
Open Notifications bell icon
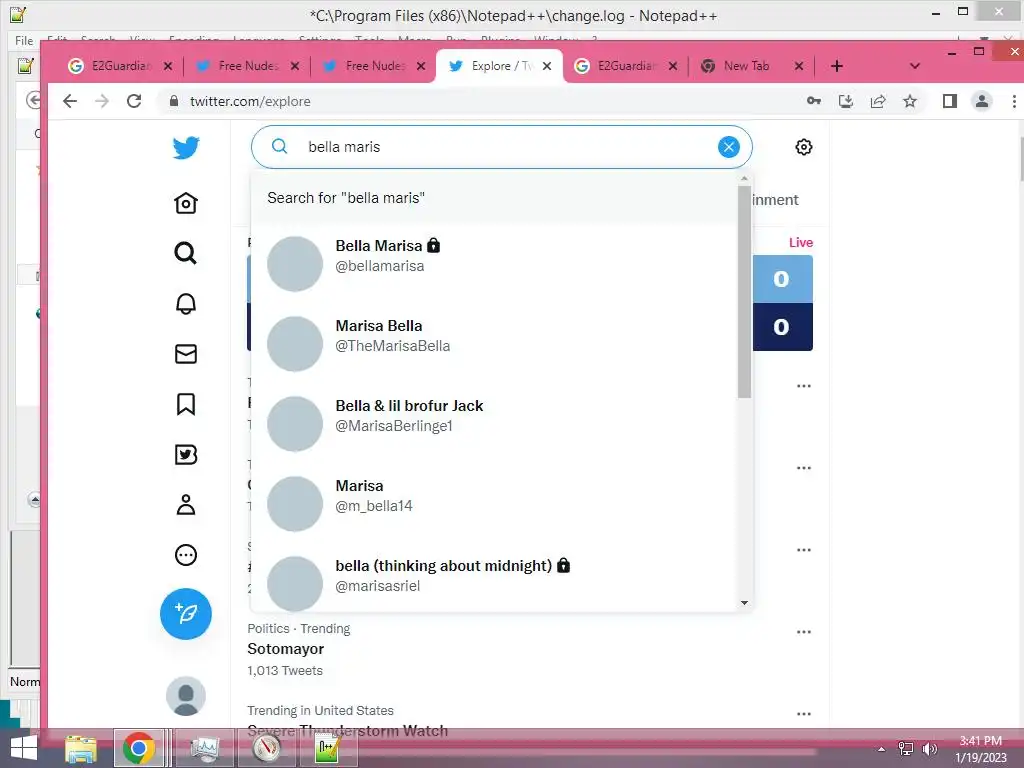click(186, 304)
